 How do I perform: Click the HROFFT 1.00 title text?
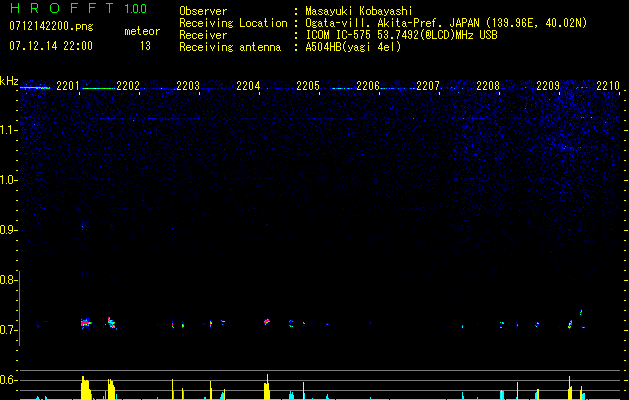coord(78,8)
